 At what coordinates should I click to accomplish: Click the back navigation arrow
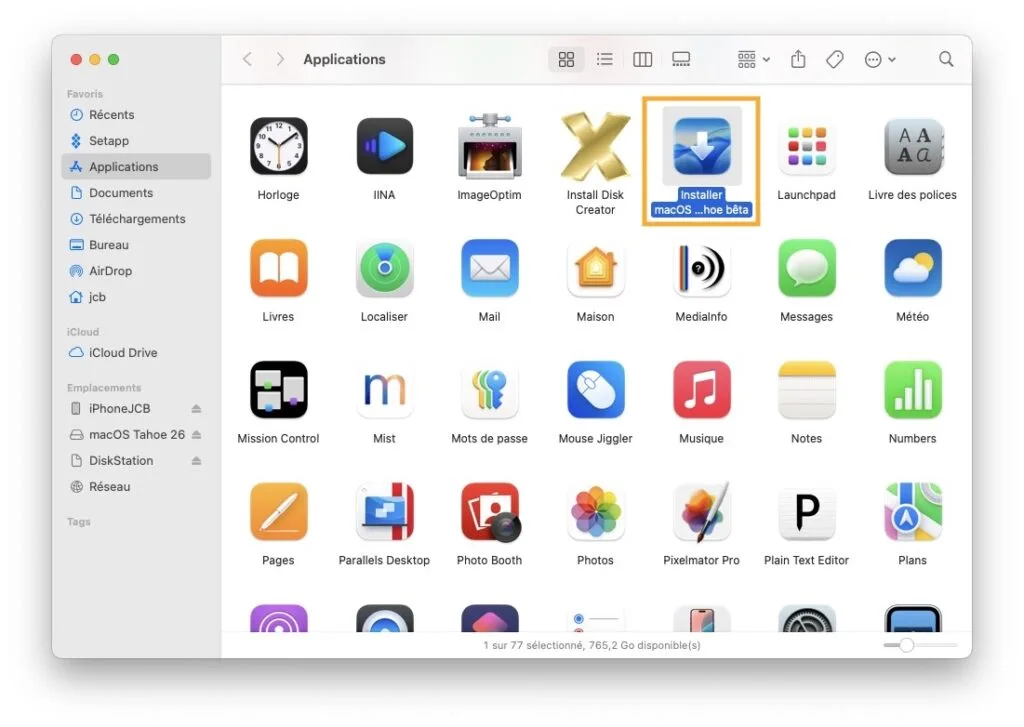tap(247, 59)
